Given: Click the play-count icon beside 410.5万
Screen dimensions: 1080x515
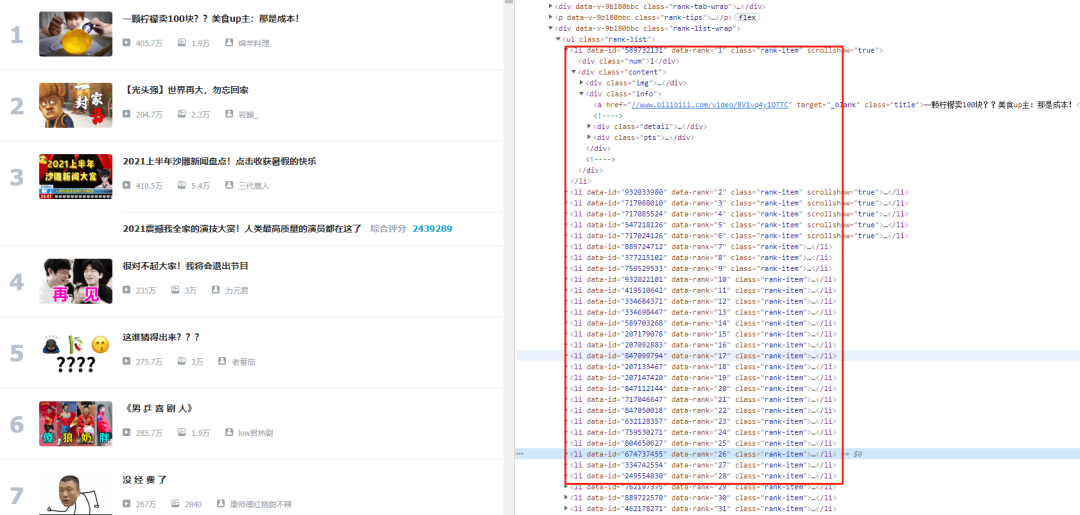Looking at the screenshot, I should point(127,185).
